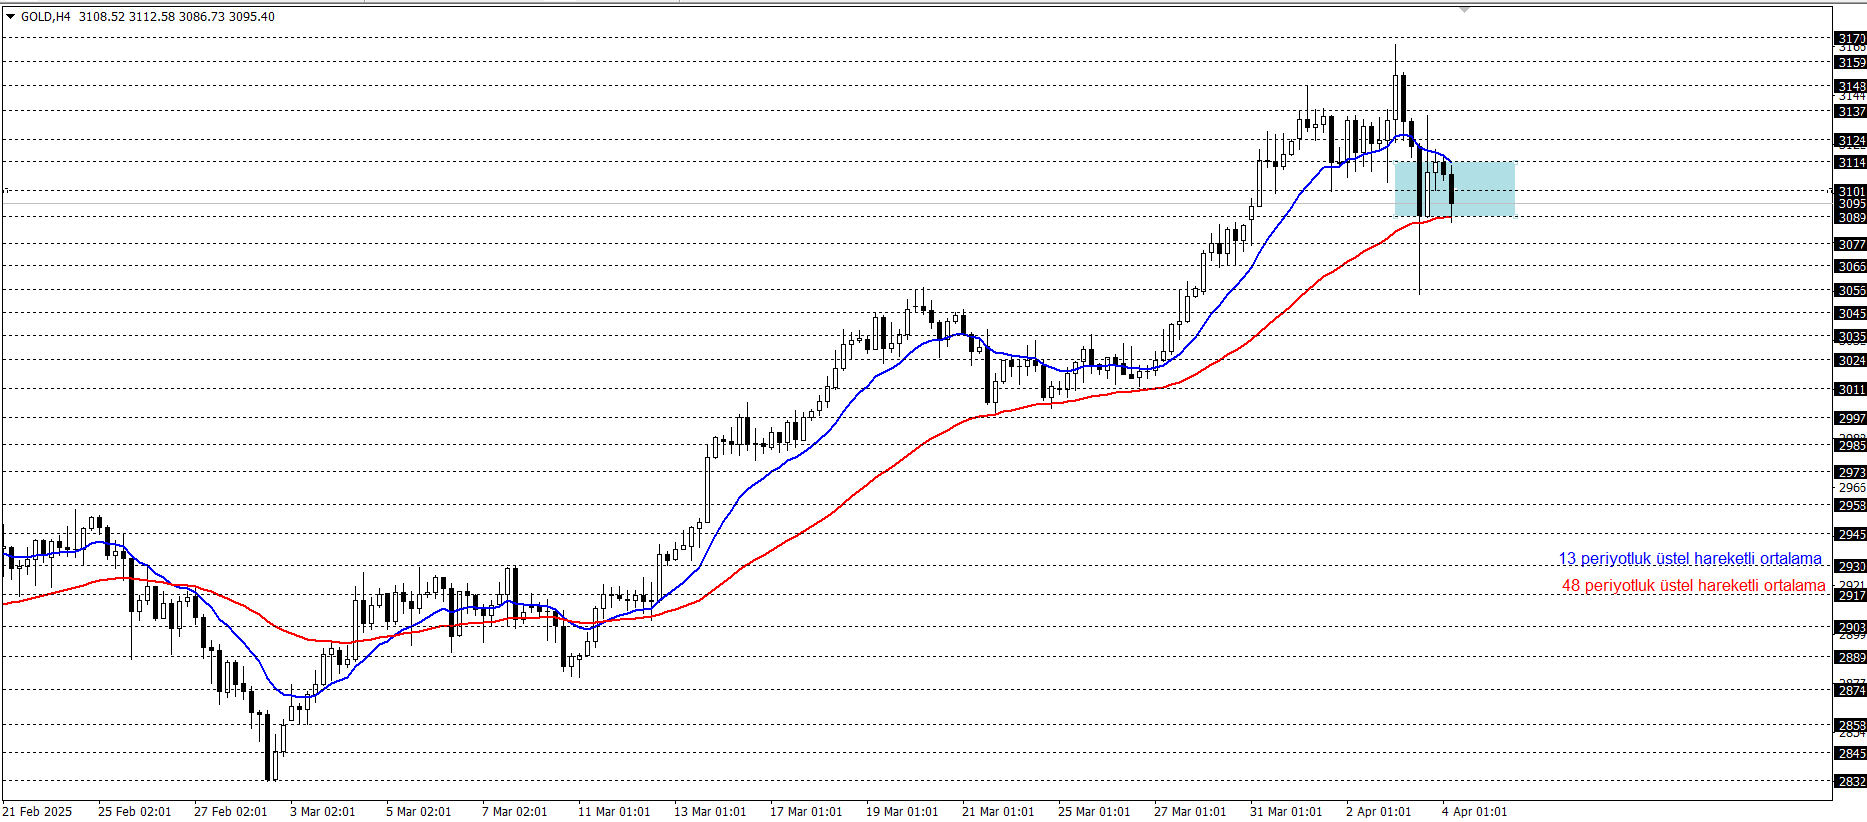Click the '21 Feb 2025' date label
The height and width of the screenshot is (822, 1867).
37,812
